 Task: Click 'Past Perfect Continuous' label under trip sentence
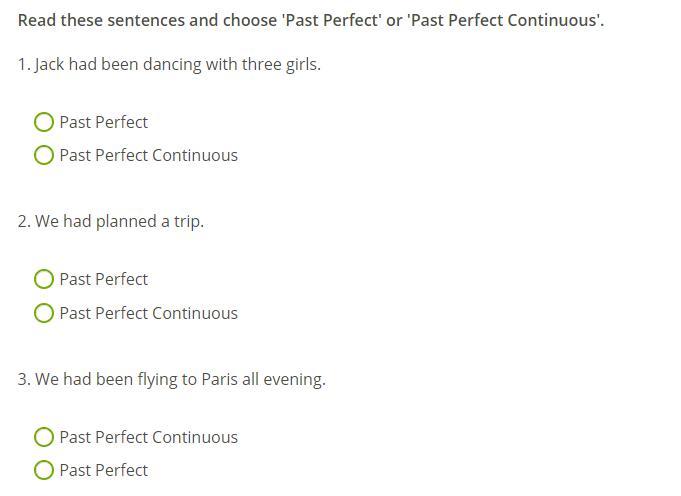[148, 313]
